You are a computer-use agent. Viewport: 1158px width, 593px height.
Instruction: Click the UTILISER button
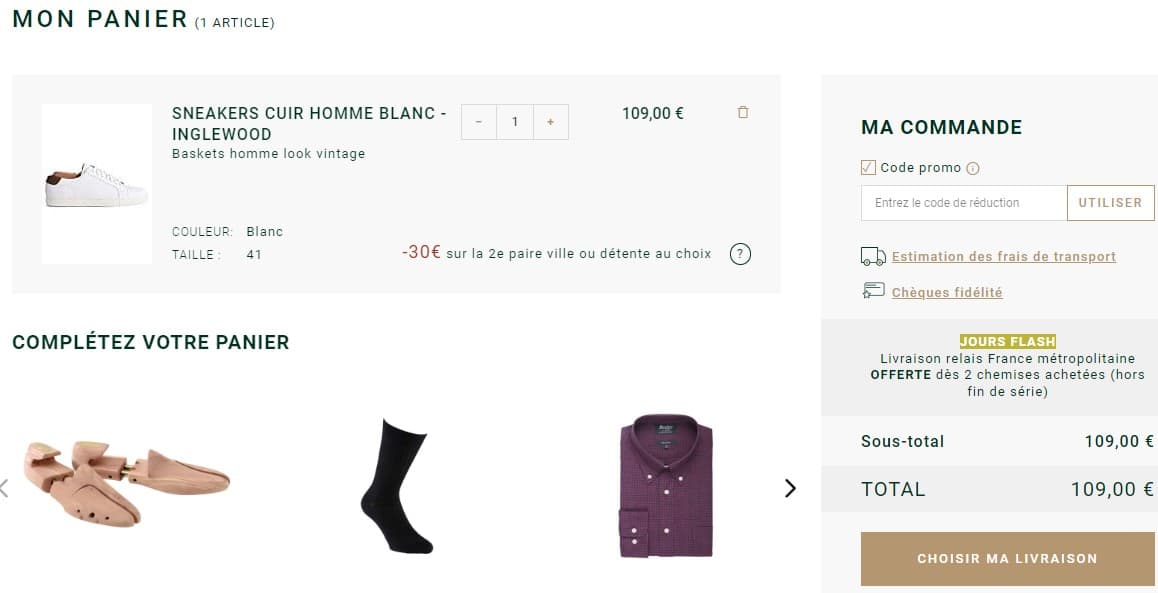click(1110, 202)
